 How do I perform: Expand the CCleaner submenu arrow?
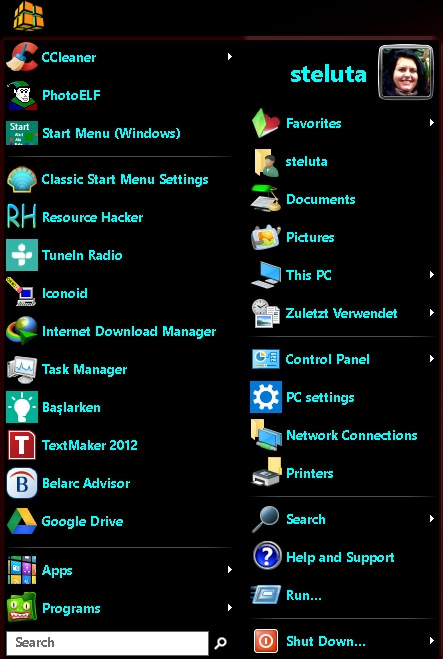229,57
